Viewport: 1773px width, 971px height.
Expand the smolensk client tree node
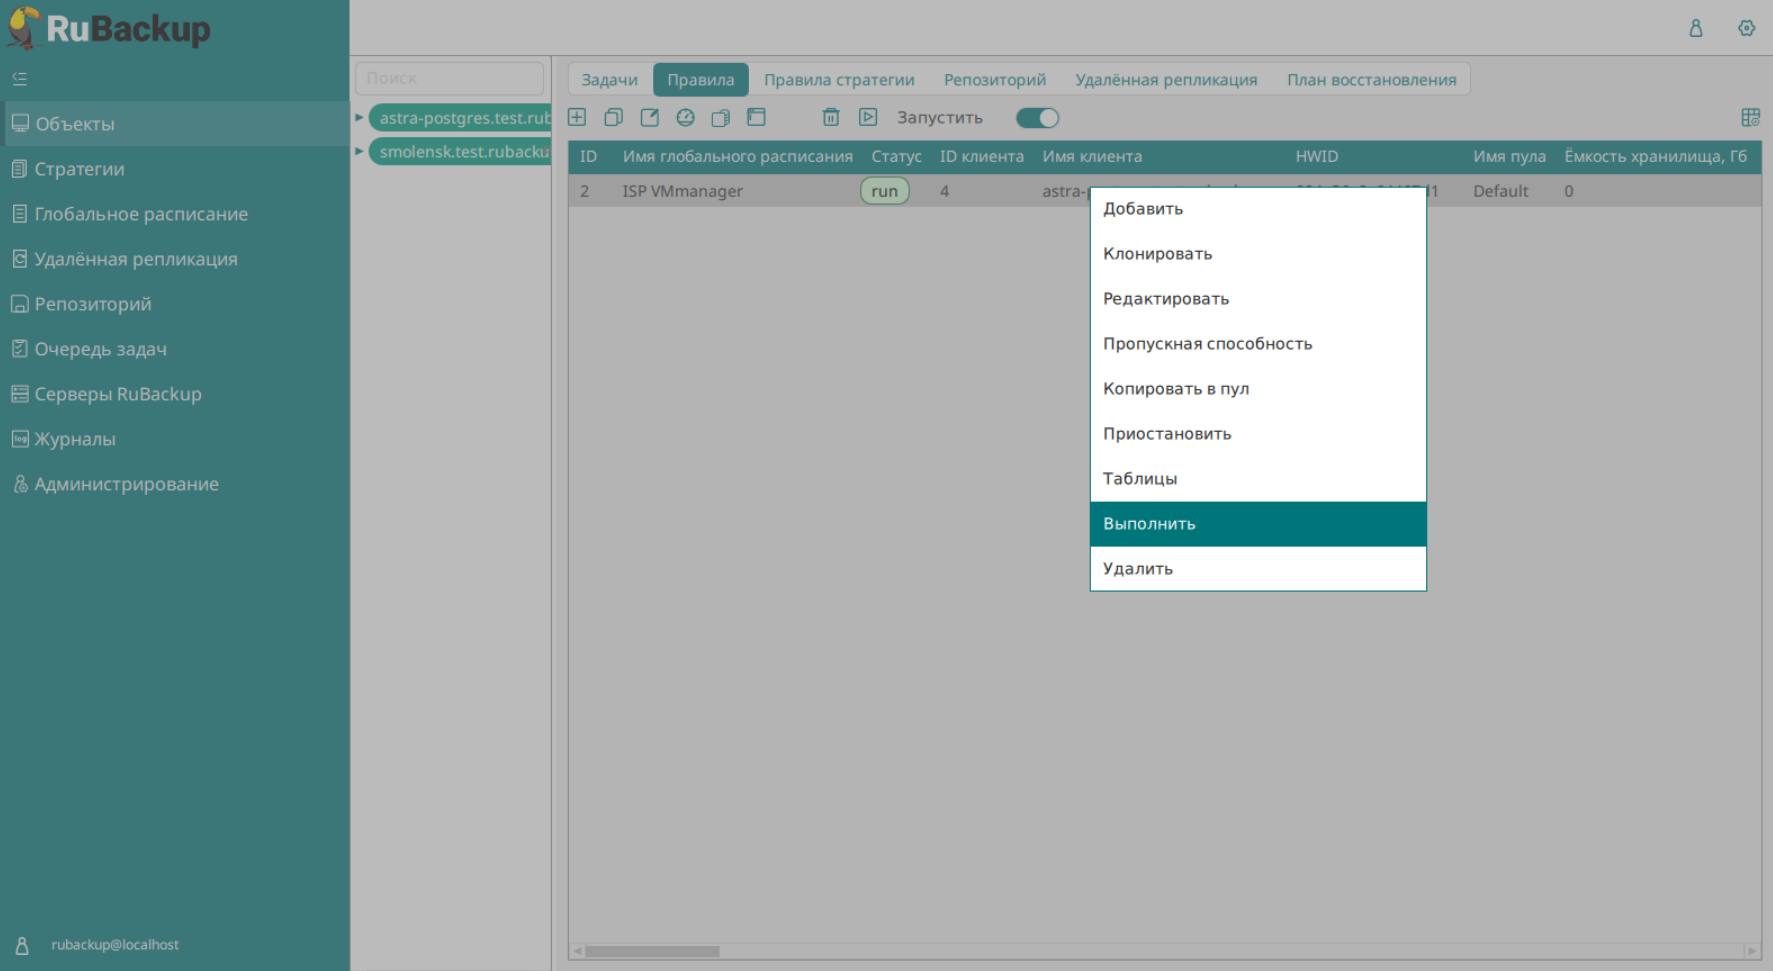pyautogui.click(x=359, y=152)
